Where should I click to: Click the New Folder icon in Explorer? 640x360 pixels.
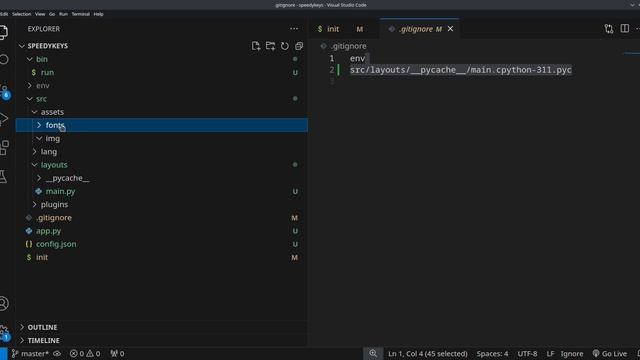[x=270, y=46]
